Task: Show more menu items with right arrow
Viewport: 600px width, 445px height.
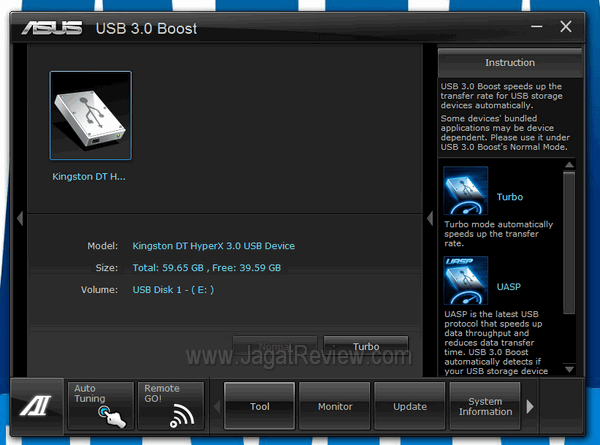Action: tap(530, 406)
